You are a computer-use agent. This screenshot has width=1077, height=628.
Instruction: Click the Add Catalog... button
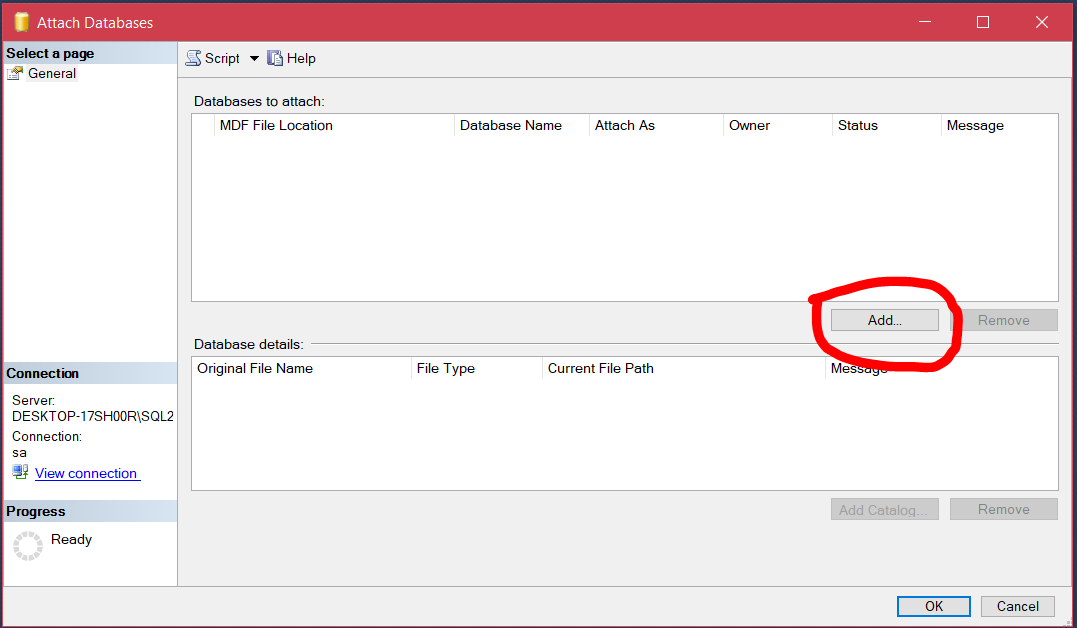pos(885,509)
